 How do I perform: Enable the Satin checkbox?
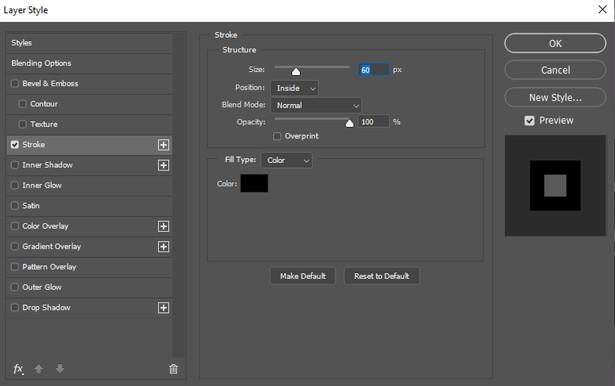tap(15, 206)
